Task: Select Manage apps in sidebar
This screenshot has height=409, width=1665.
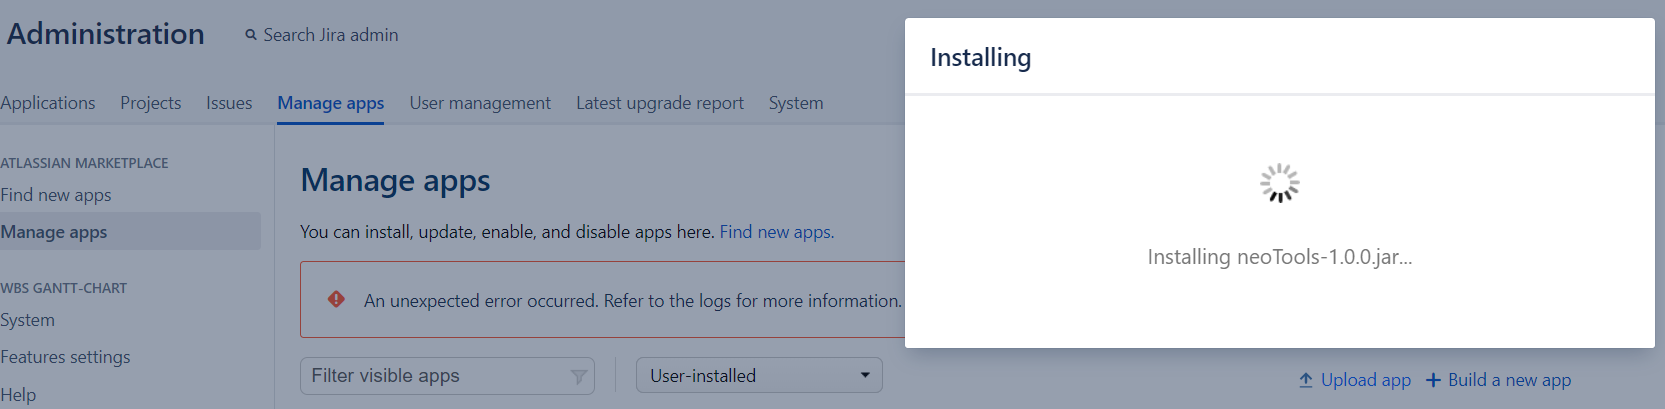Action: pyautogui.click(x=130, y=231)
